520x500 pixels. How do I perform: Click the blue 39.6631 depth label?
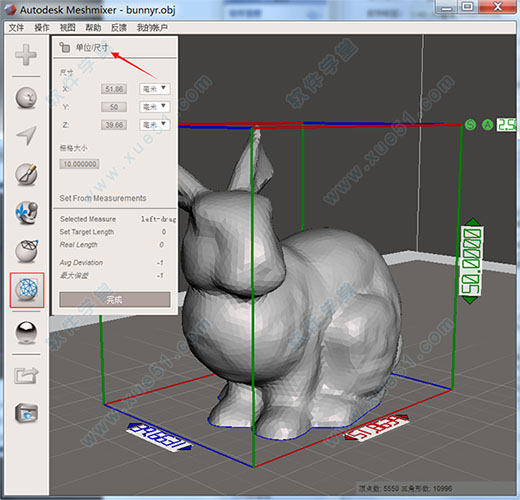(158, 437)
